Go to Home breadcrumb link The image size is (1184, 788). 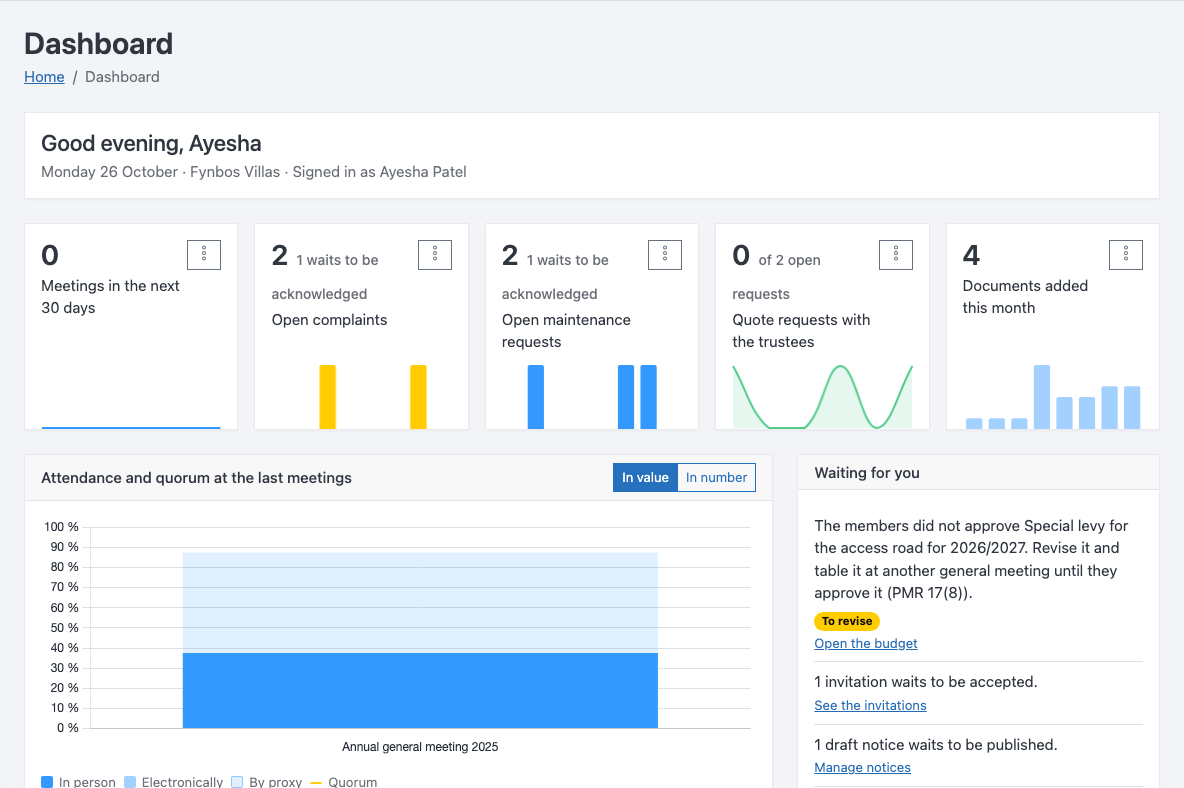(x=45, y=77)
